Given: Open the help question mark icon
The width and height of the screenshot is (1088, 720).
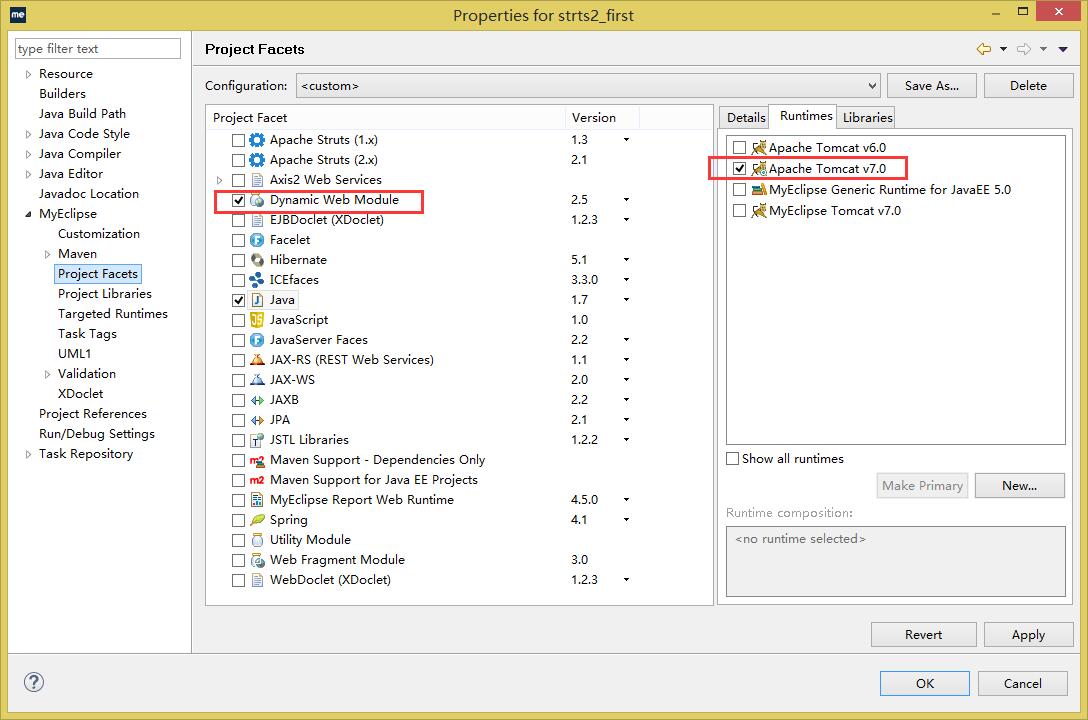Looking at the screenshot, I should (x=33, y=683).
